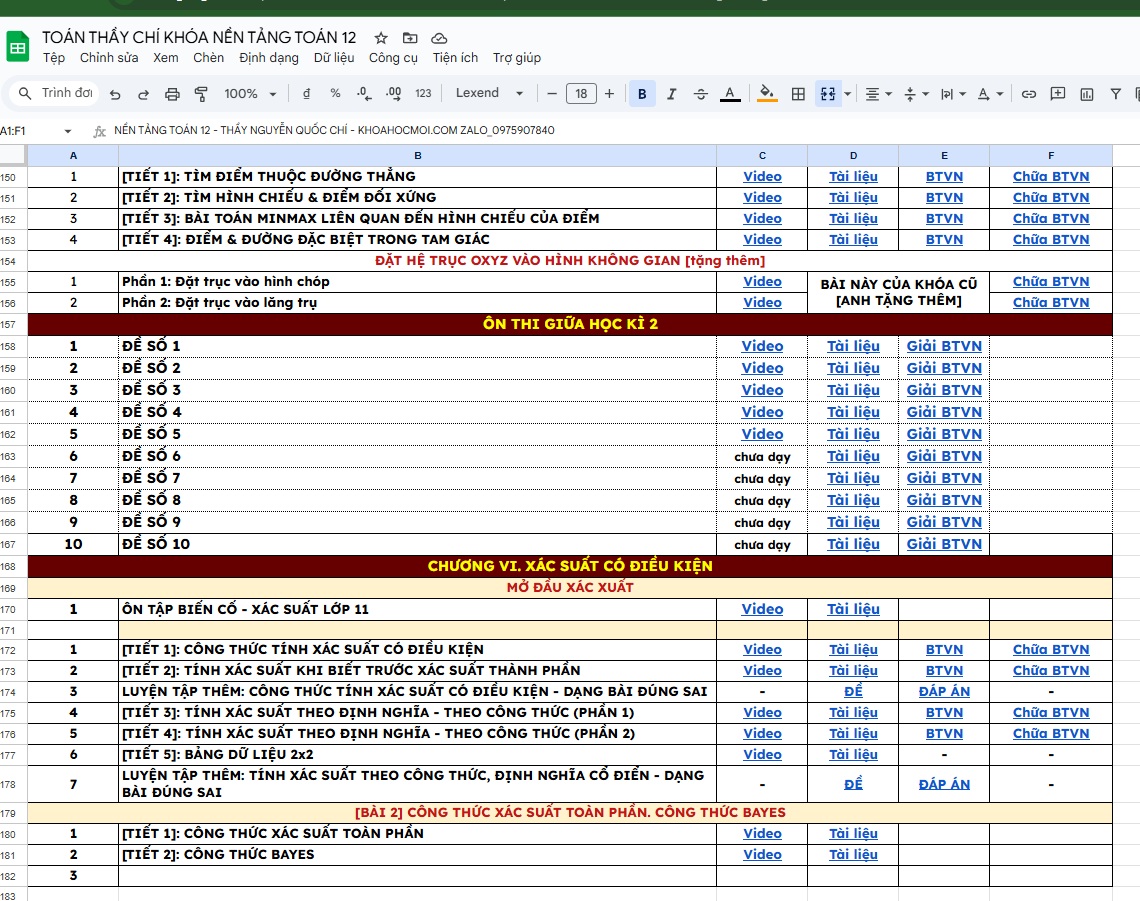Open the borders tool
Image resolution: width=1140 pixels, height=901 pixels.
pyautogui.click(x=798, y=94)
